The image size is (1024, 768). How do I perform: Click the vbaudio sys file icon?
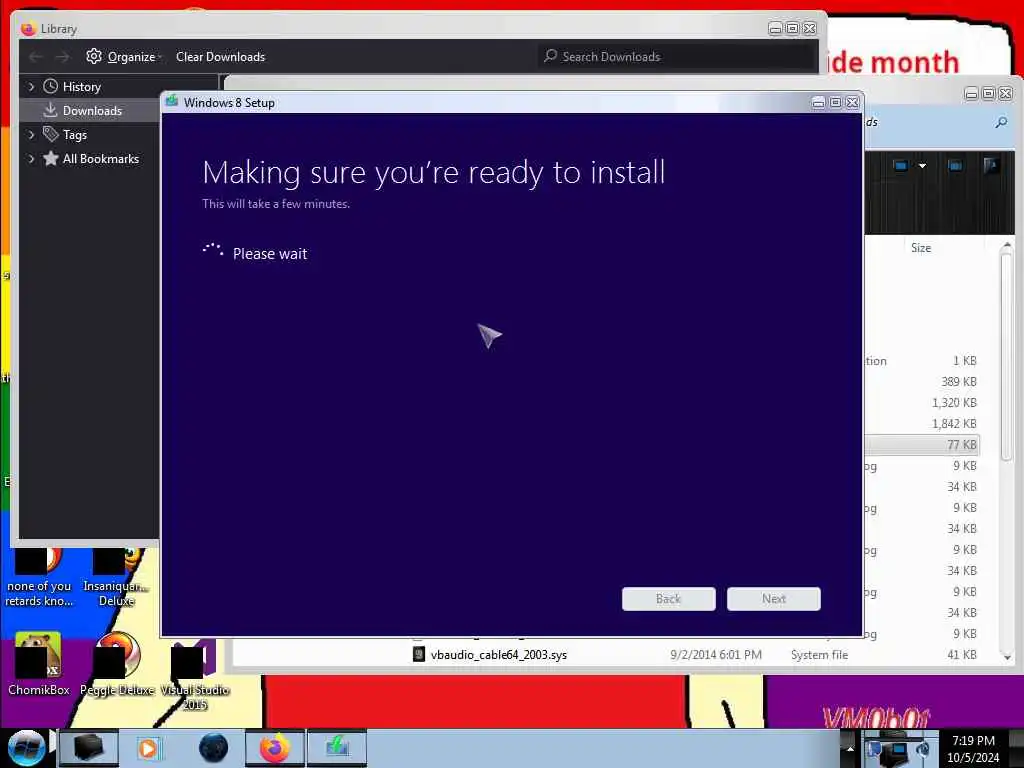(x=419, y=654)
